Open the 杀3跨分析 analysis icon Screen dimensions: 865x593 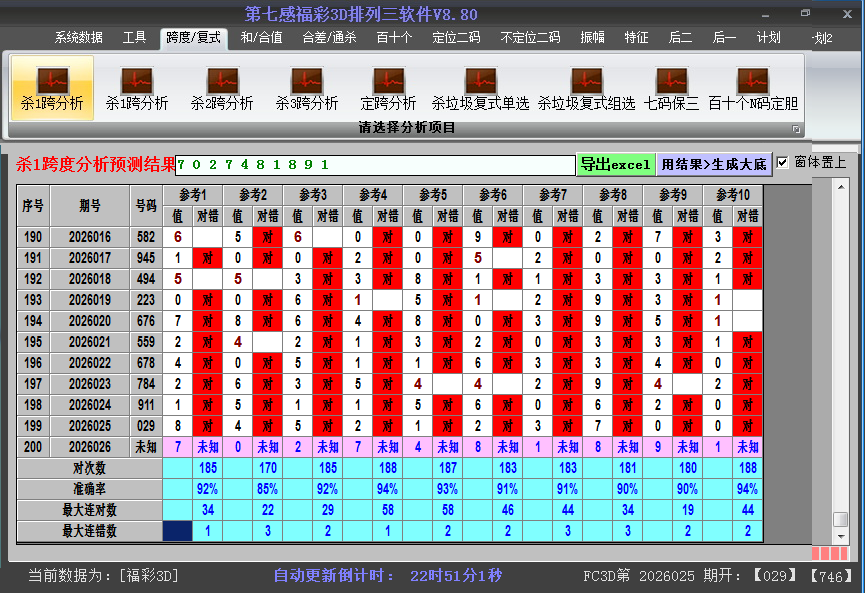tap(307, 87)
